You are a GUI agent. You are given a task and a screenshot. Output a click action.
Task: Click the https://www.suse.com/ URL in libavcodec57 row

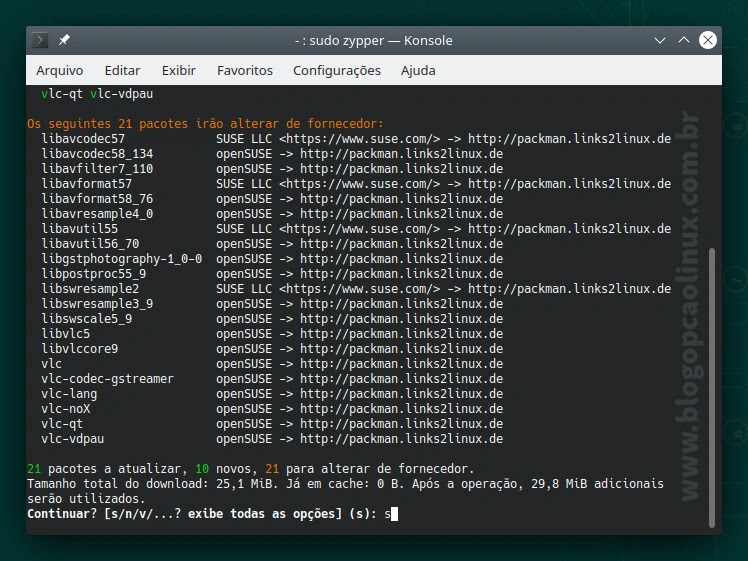tap(360, 139)
